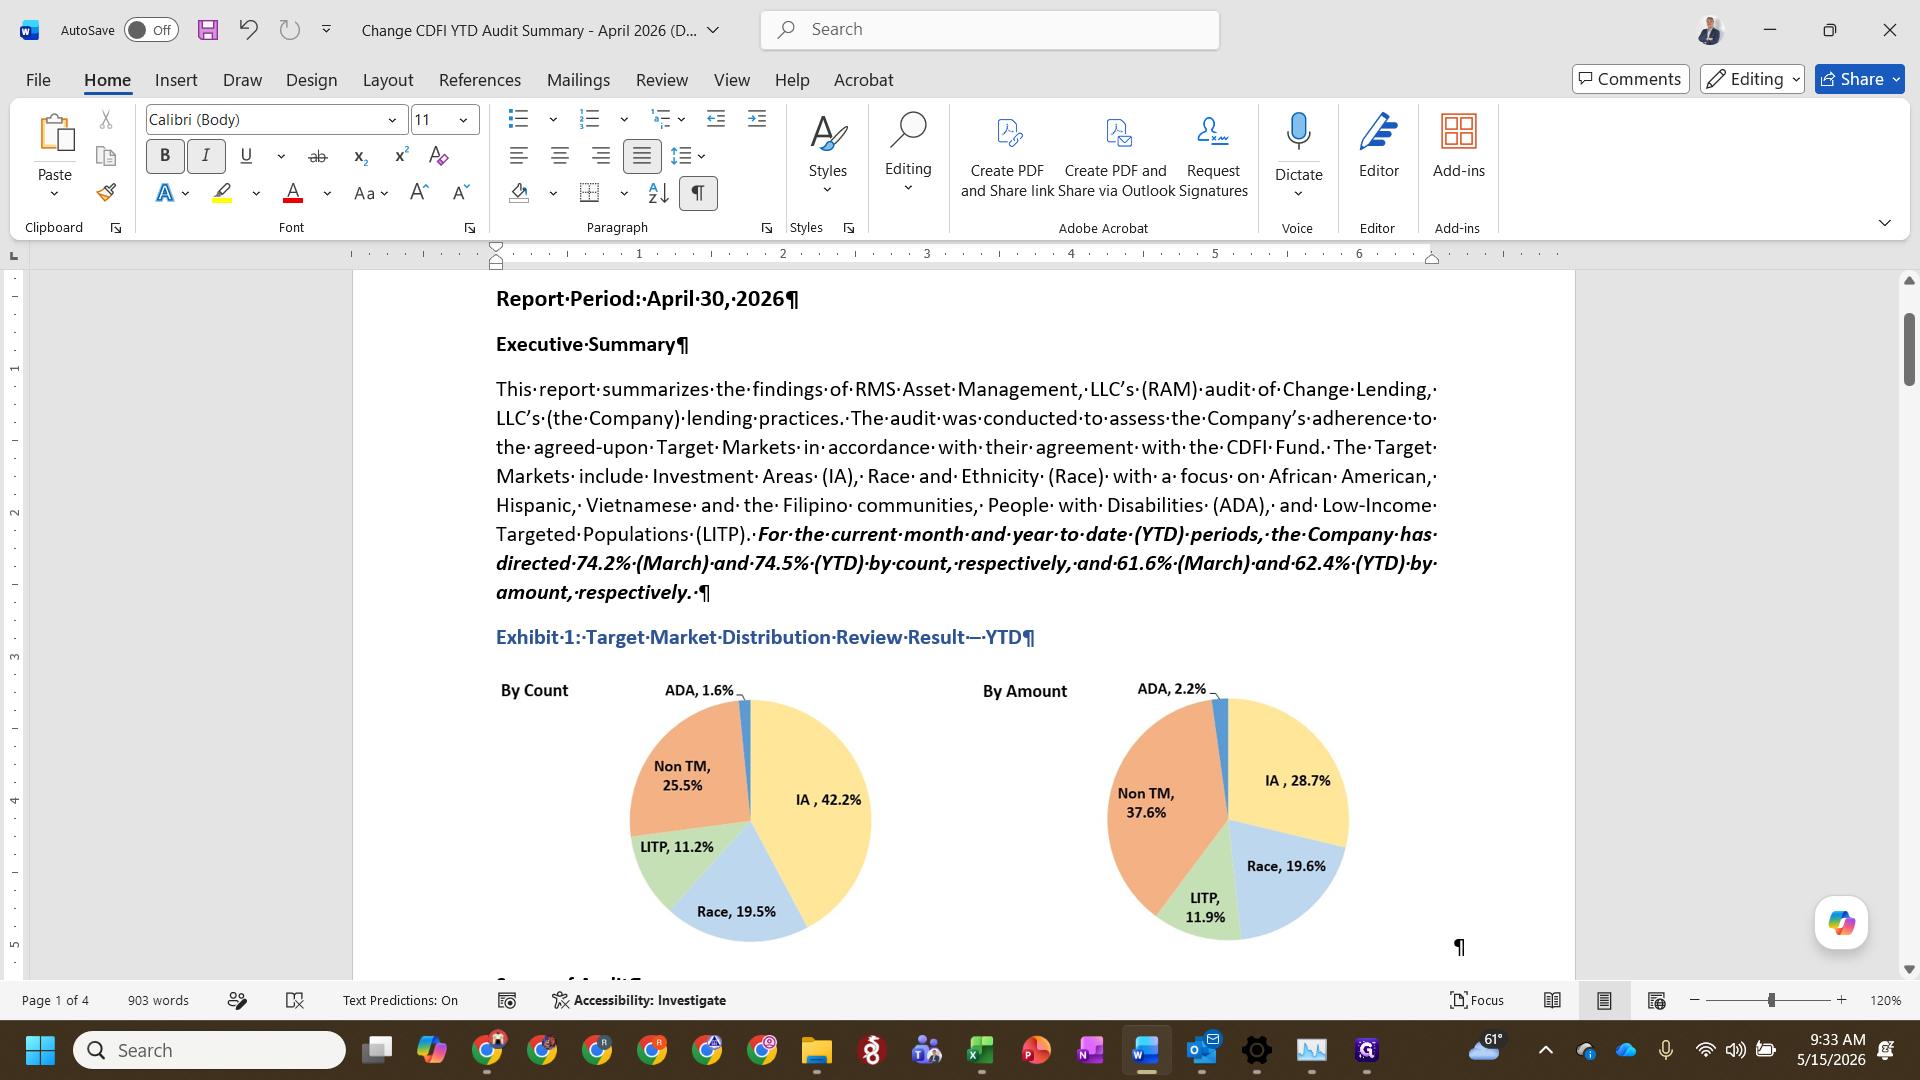This screenshot has height=1080, width=1920.
Task: Switch to Layout tab
Action: (x=387, y=80)
